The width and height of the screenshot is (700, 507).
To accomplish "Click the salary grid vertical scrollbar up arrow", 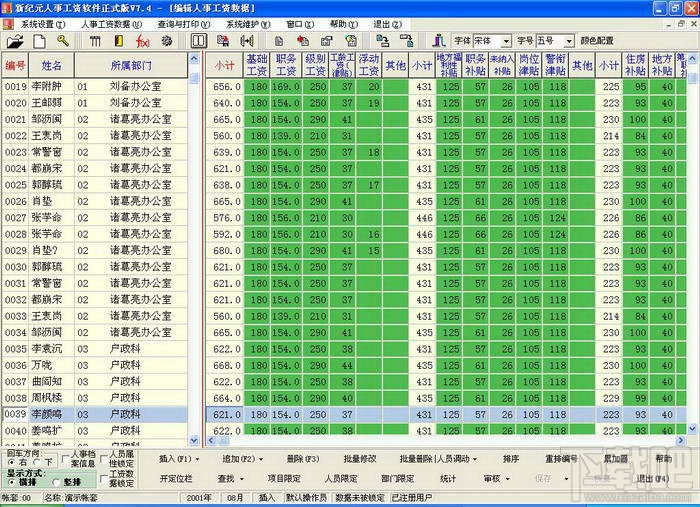I will (x=692, y=58).
